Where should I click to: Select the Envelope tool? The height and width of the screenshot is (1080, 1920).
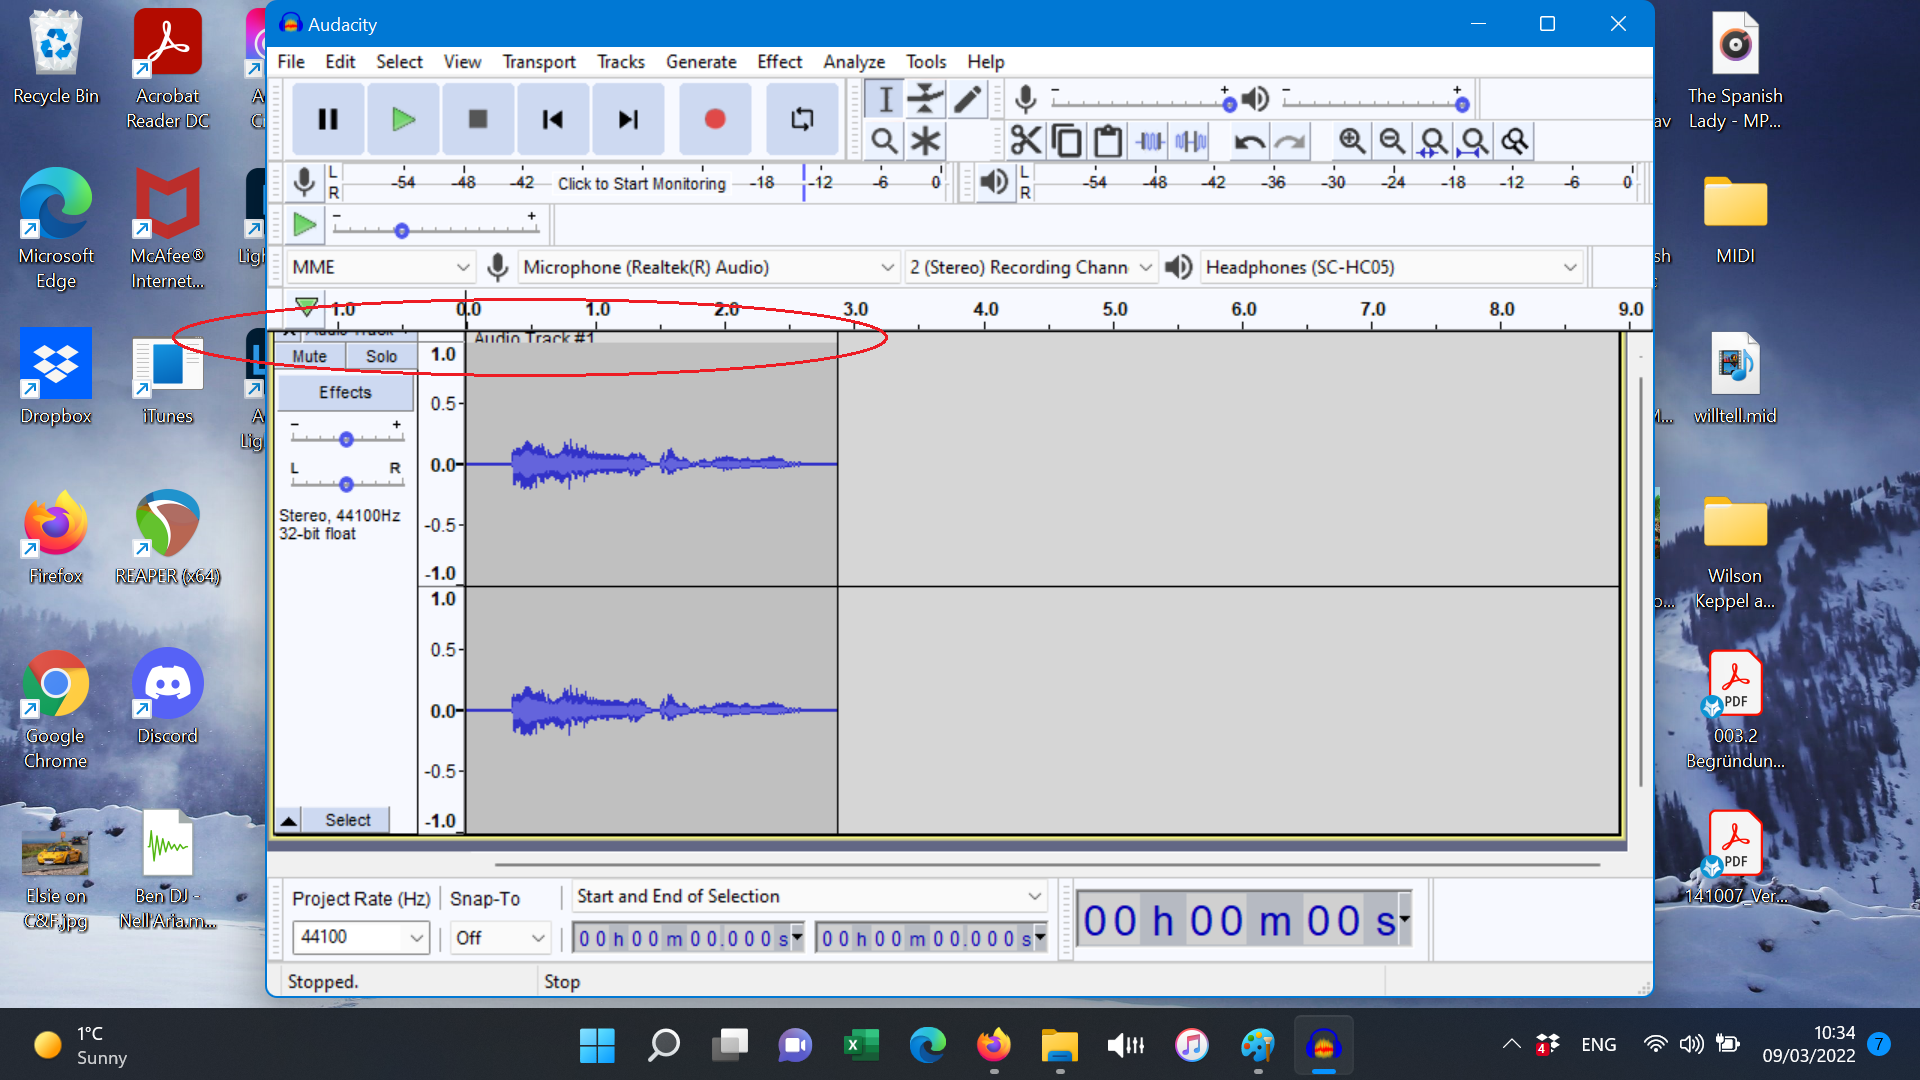[x=926, y=99]
